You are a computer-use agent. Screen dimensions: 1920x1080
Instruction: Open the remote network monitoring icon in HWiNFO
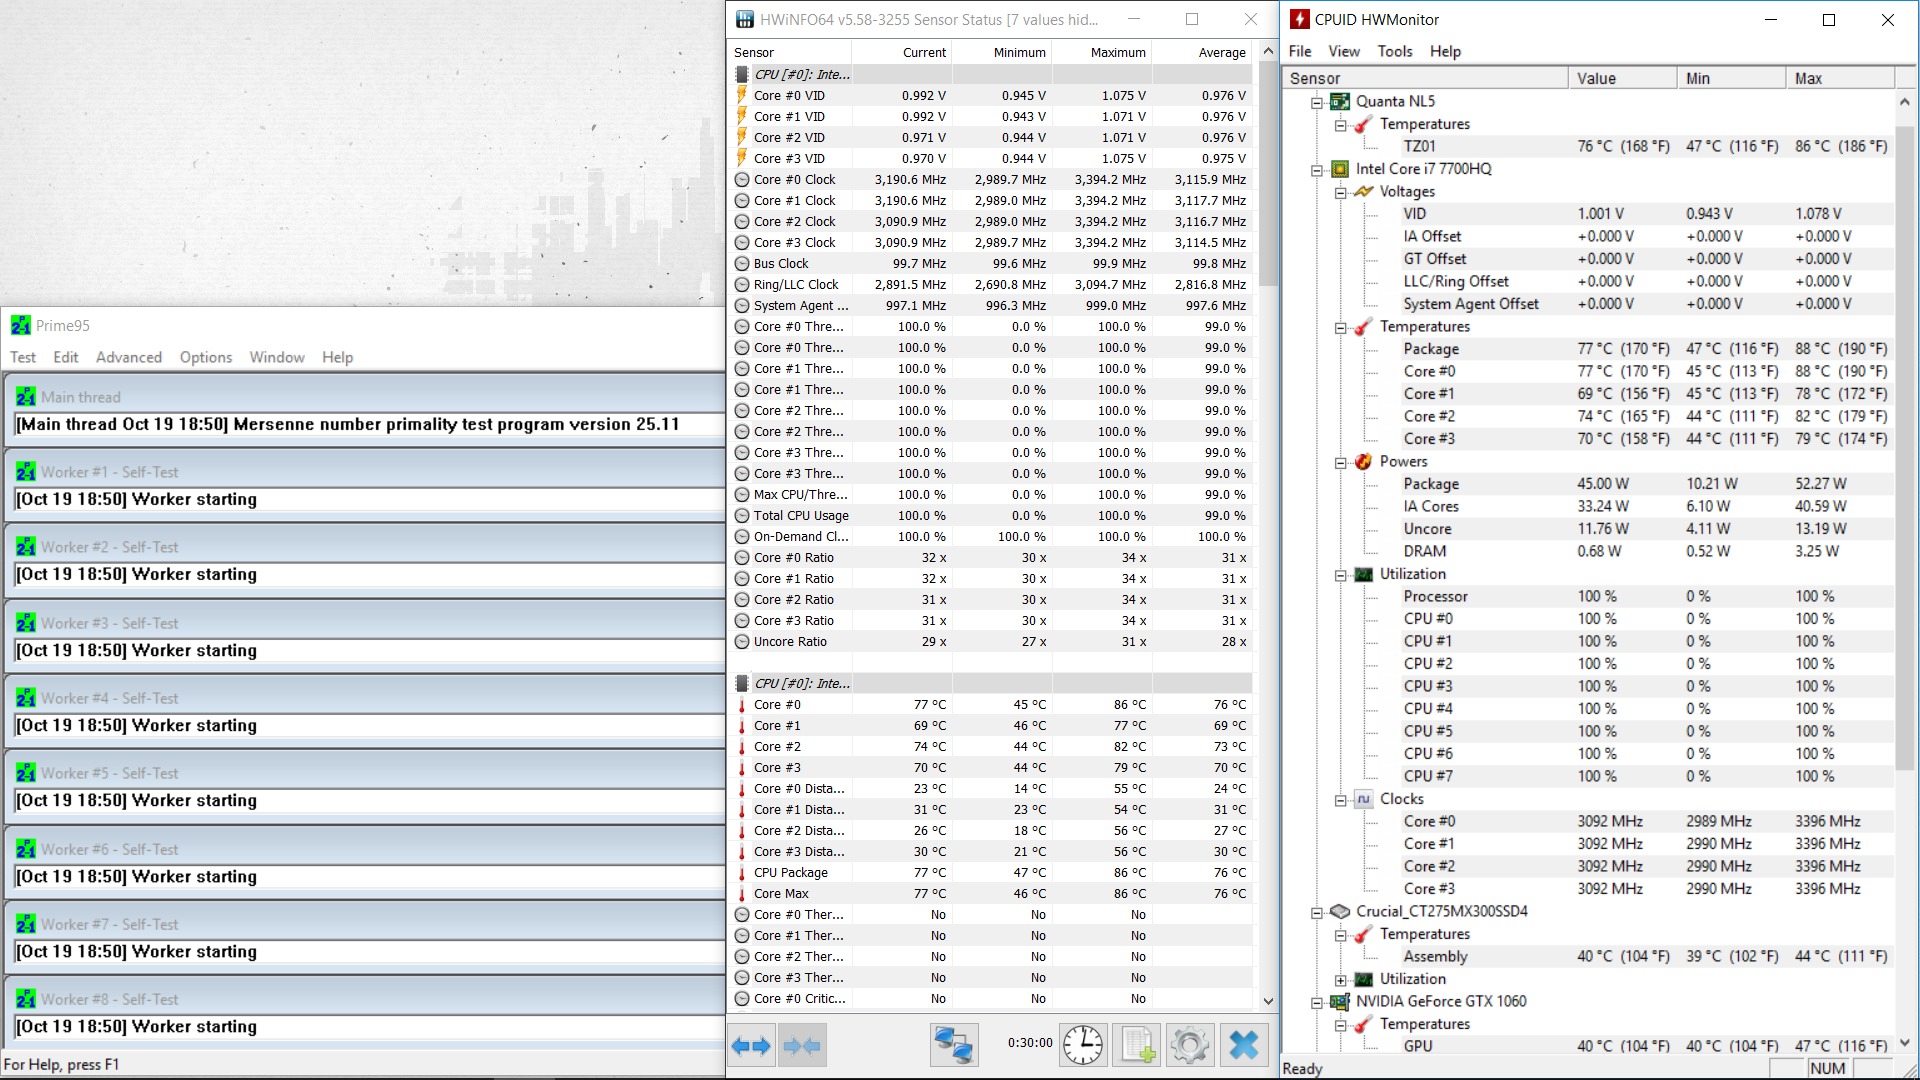point(953,1046)
